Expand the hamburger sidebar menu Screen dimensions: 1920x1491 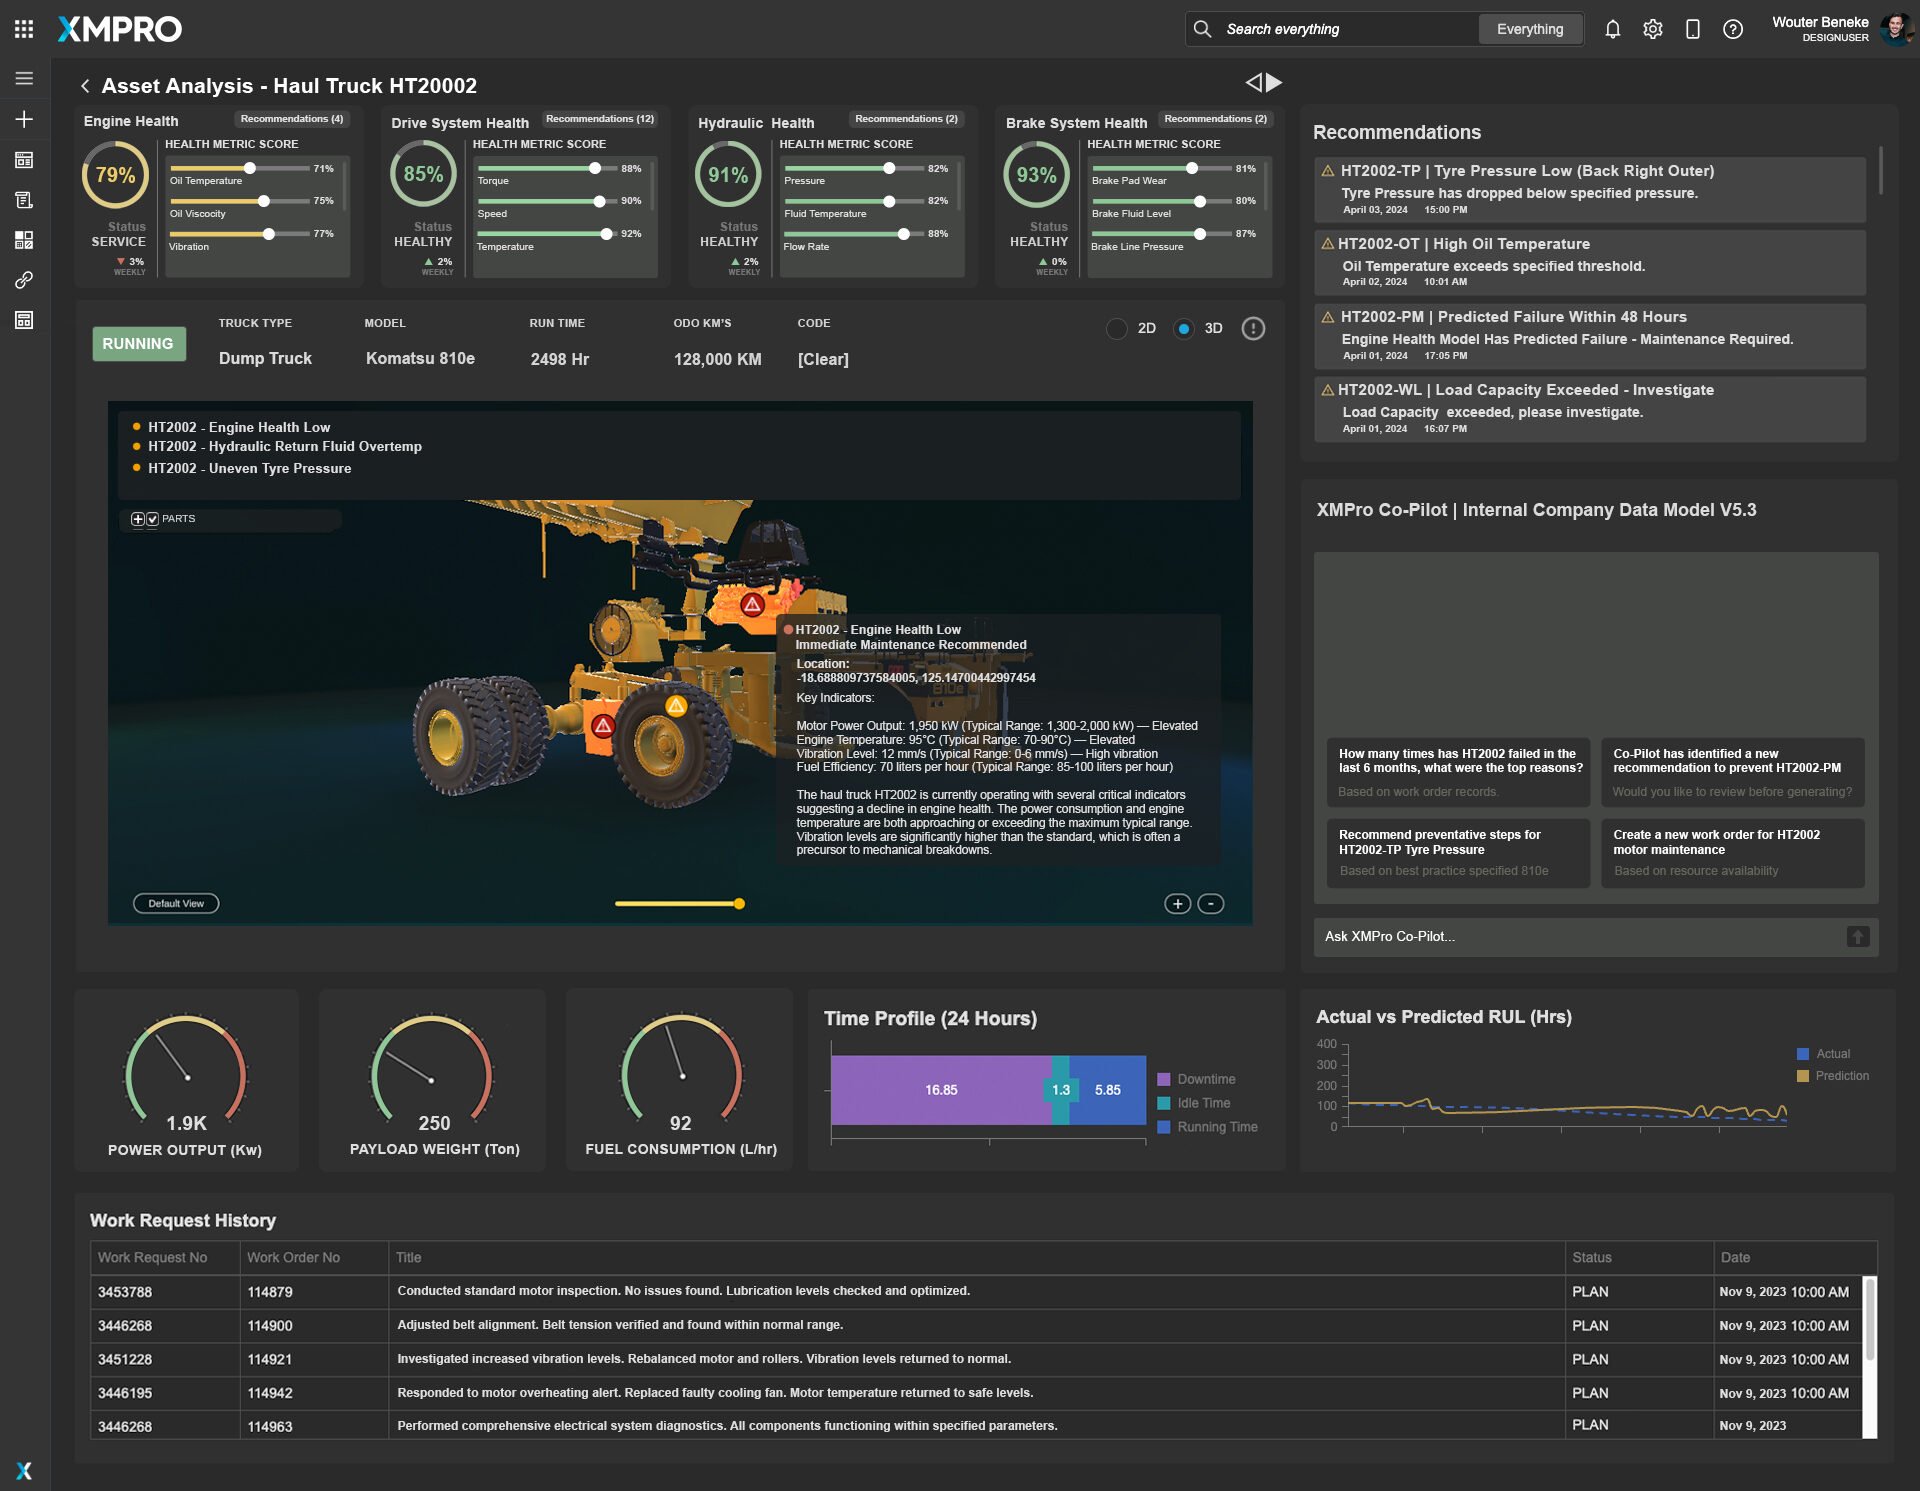[x=24, y=78]
